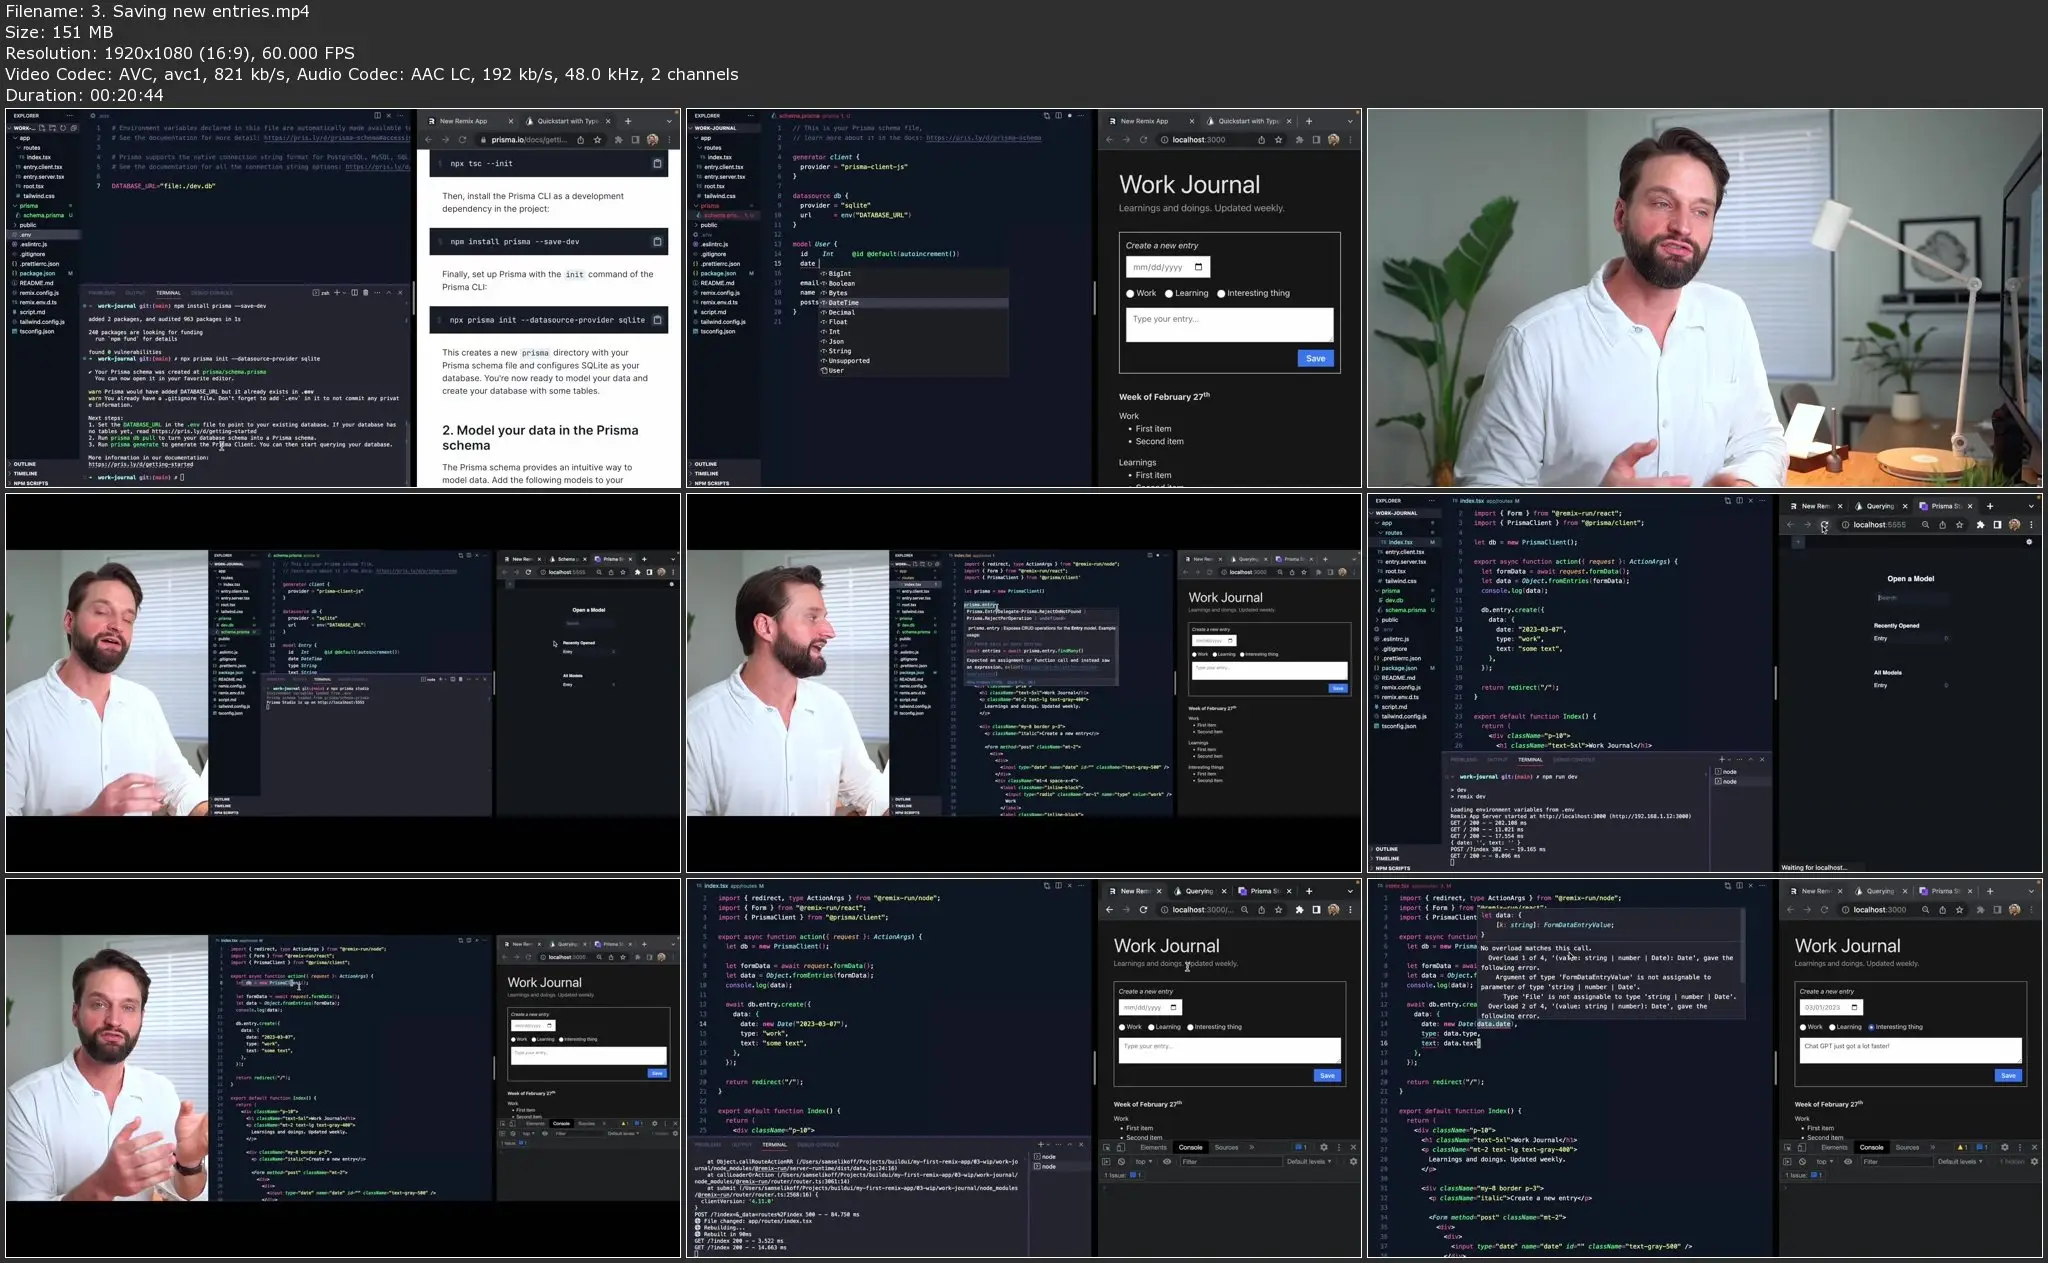Image resolution: width=2048 pixels, height=1263 pixels.
Task: Bookmark prisma.io page with the star icon
Action: pos(598,140)
